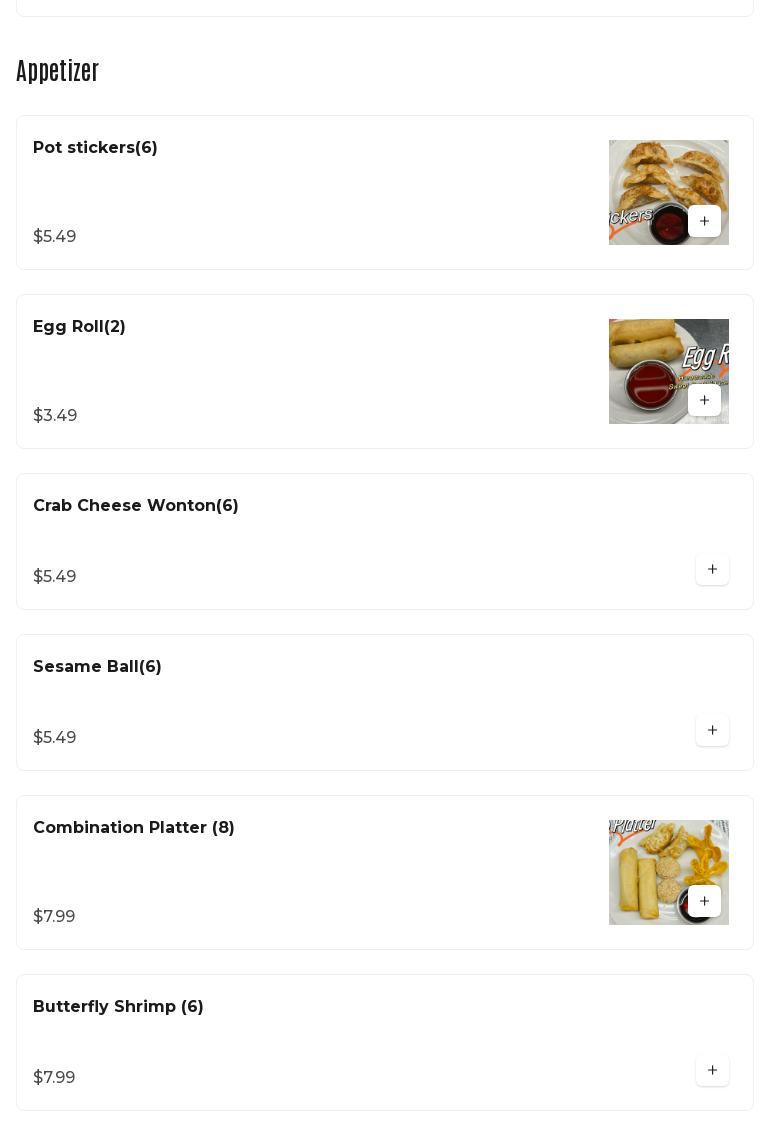Open the Pot stickers(6) item title
The width and height of the screenshot is (770, 1136).
pos(95,148)
